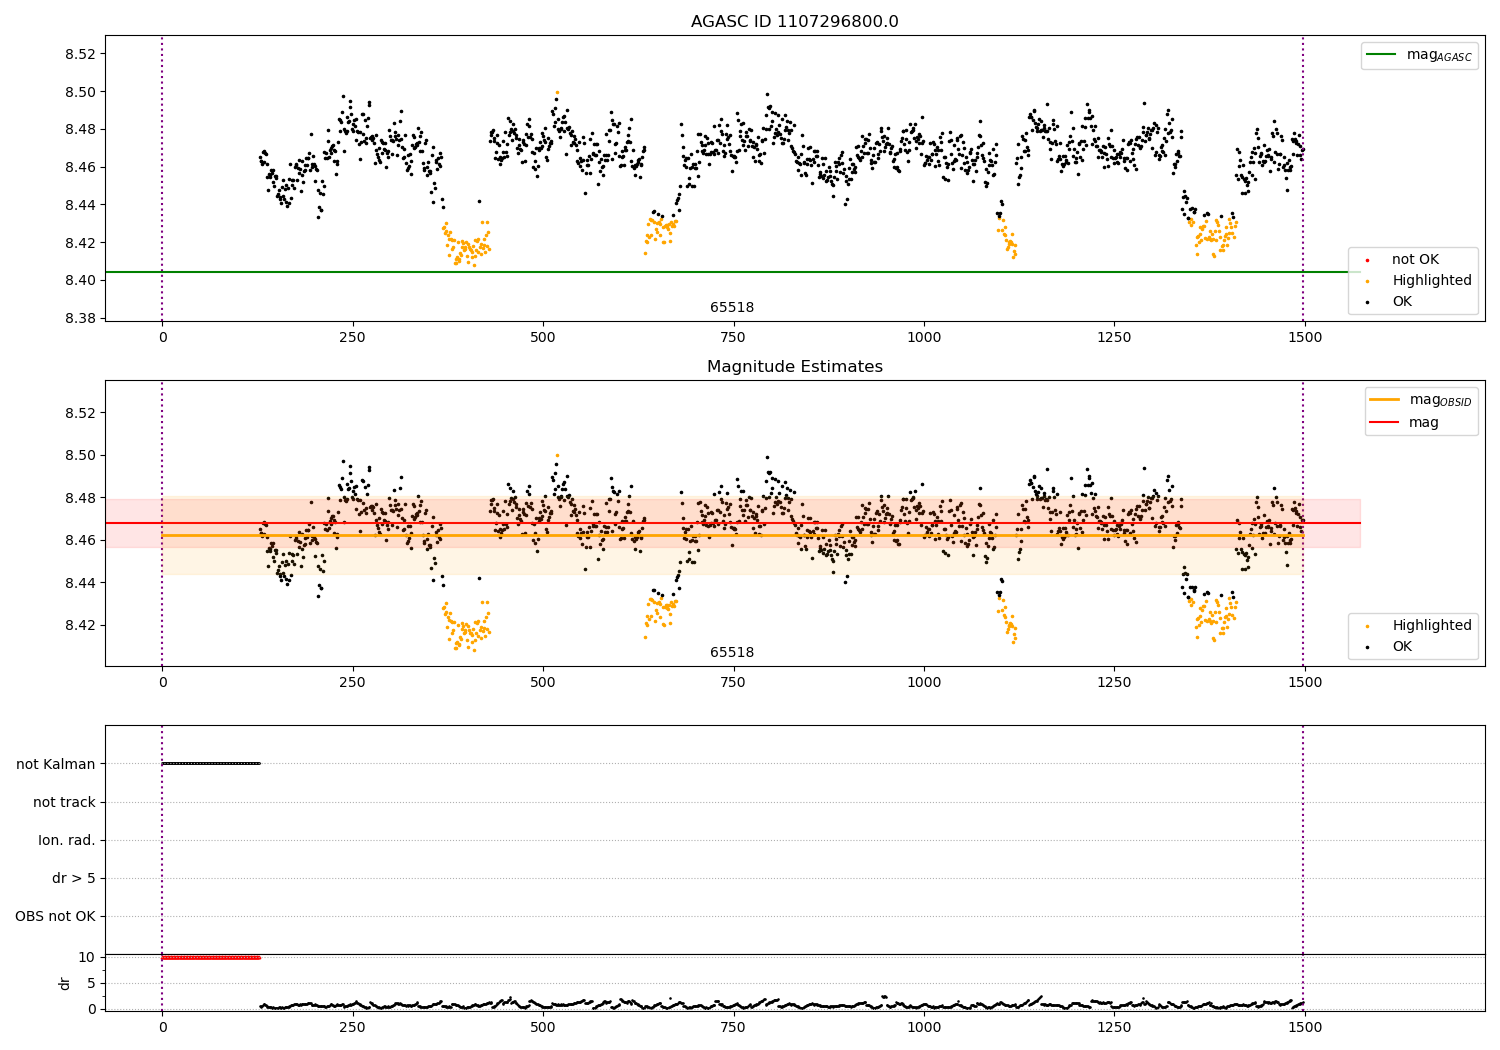The image size is (1500, 1050).
Task: Select 'Highlighted' legend entry in middle plot
Action: click(1421, 625)
